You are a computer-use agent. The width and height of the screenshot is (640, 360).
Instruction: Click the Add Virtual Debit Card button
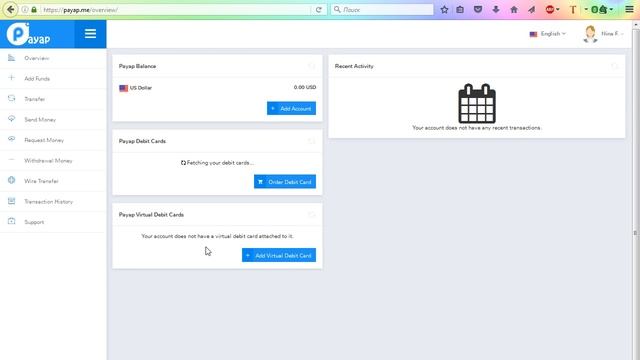279,255
